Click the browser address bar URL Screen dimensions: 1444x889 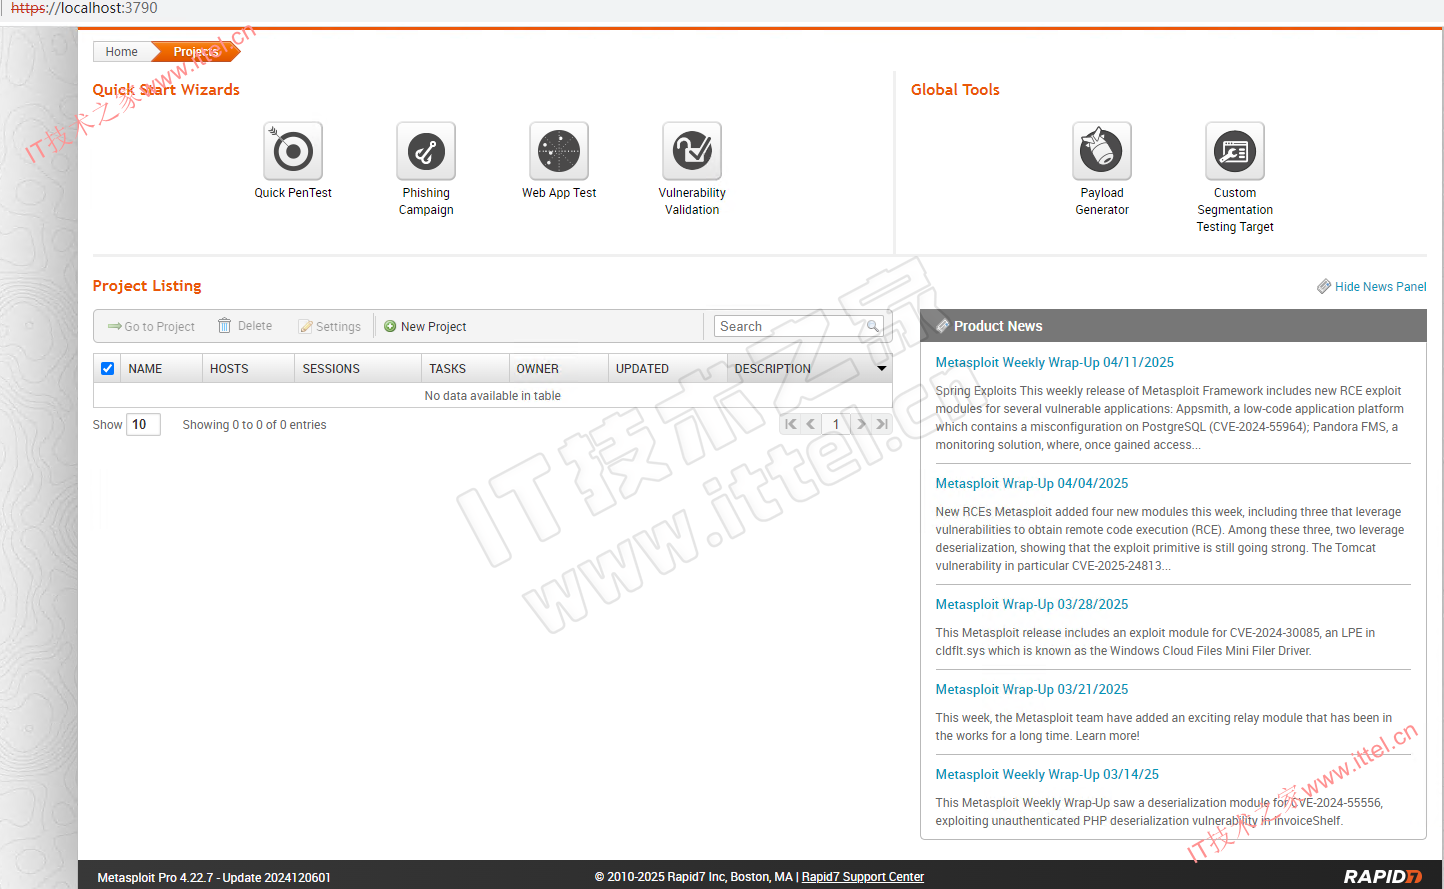(84, 8)
